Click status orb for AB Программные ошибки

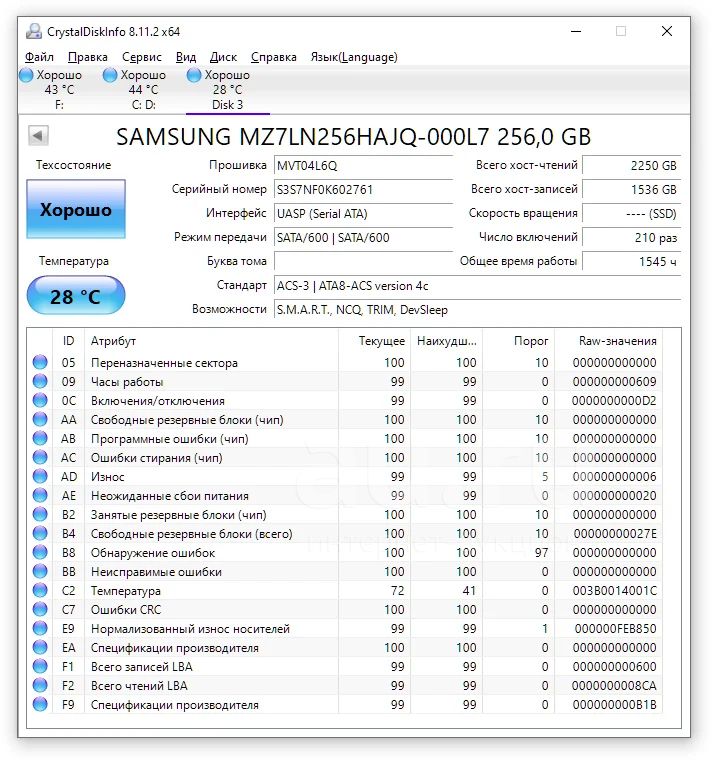point(40,438)
